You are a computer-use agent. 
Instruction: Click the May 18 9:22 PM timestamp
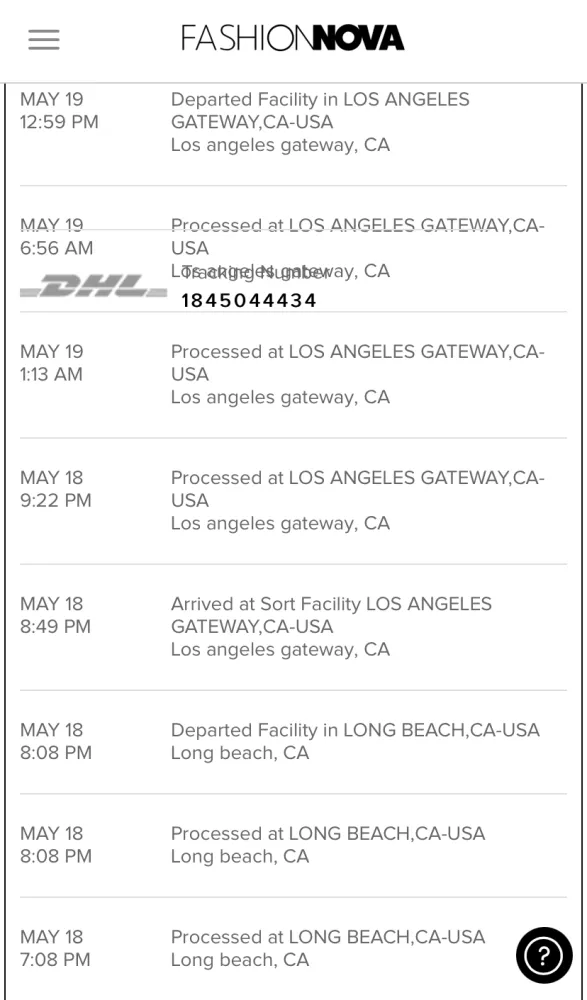tap(56, 489)
